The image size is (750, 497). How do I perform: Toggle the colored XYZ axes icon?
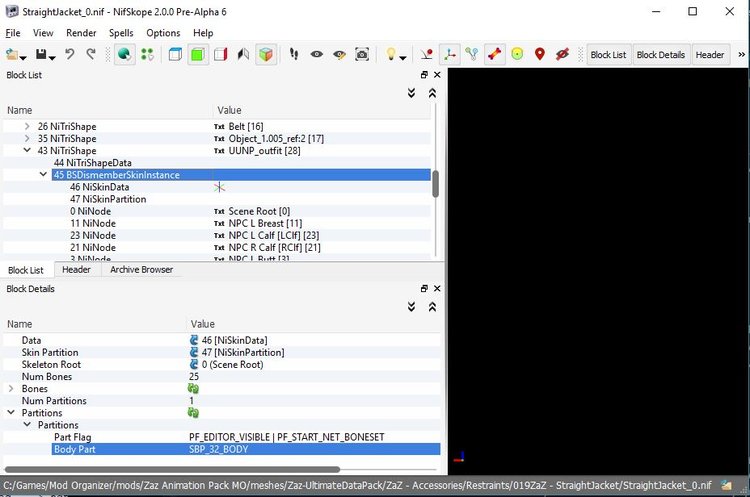pyautogui.click(x=449, y=55)
